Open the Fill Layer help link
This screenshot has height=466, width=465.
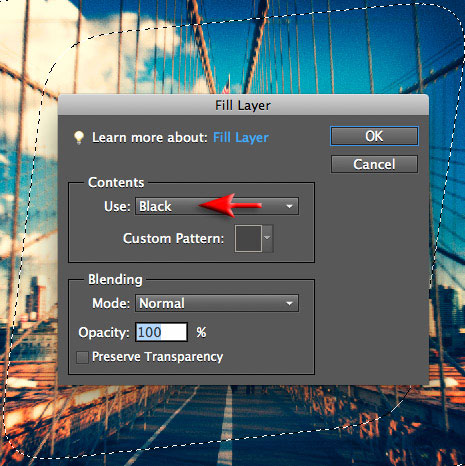(x=241, y=137)
